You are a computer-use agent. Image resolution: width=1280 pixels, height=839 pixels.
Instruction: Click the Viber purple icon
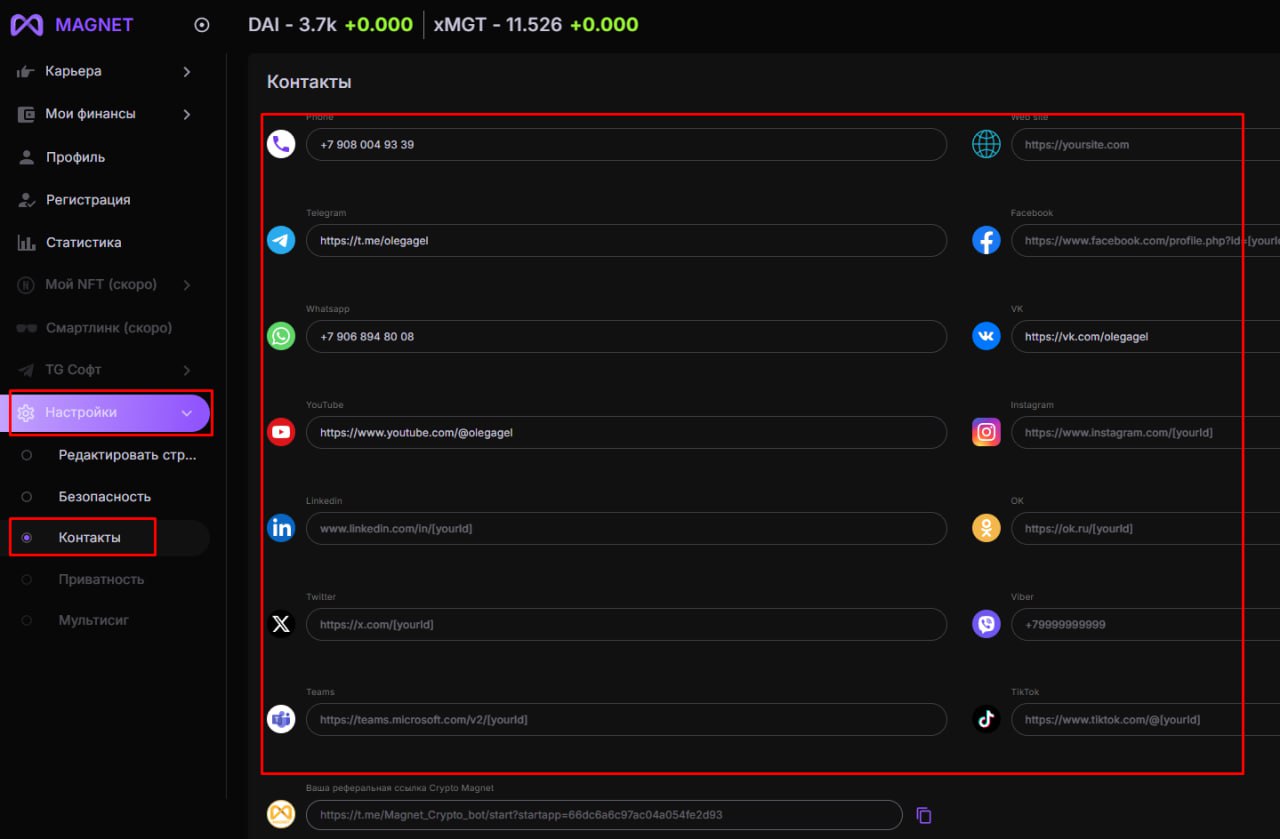point(986,624)
